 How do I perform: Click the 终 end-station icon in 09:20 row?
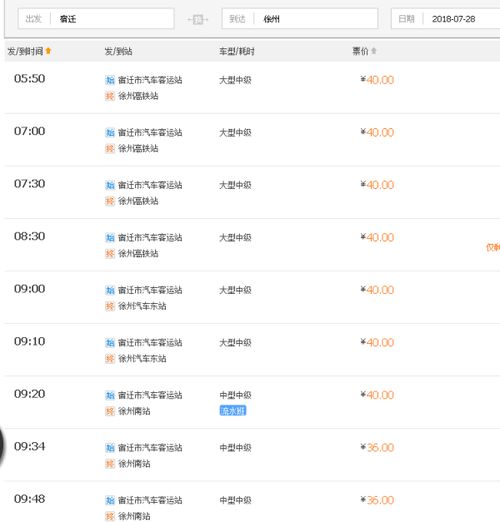(x=110, y=411)
